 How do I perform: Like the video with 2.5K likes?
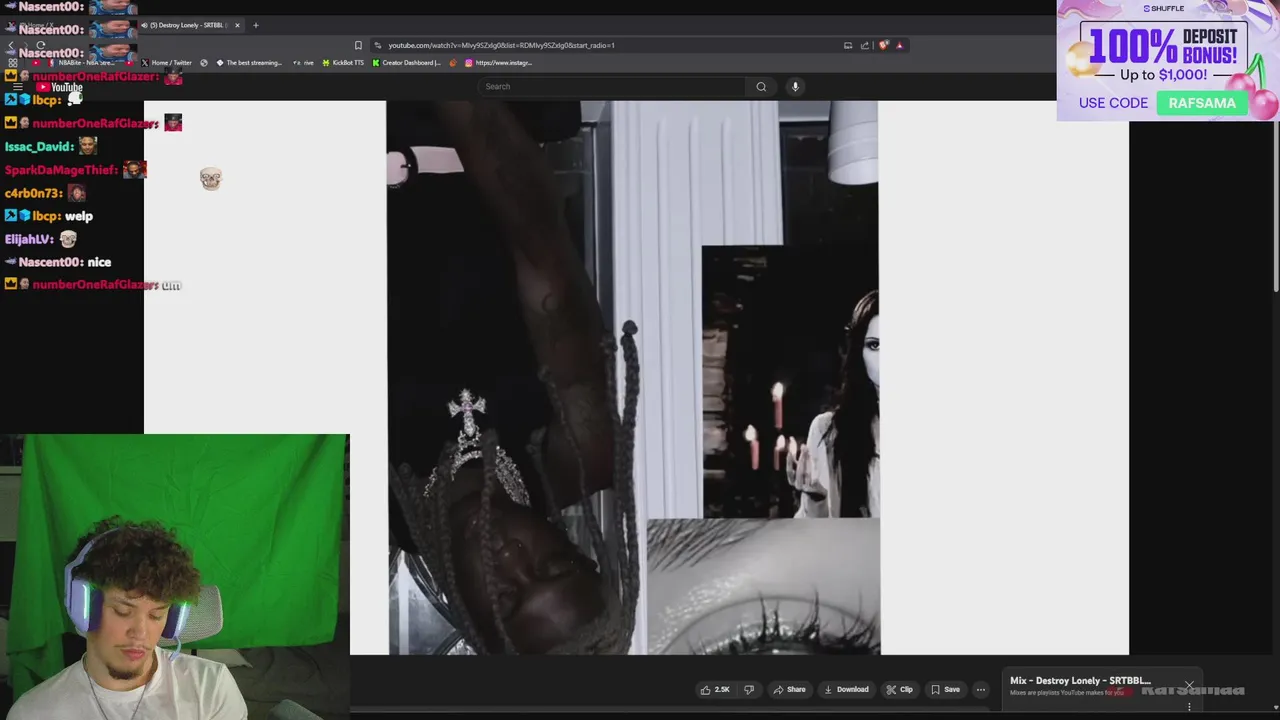pyautogui.click(x=715, y=689)
